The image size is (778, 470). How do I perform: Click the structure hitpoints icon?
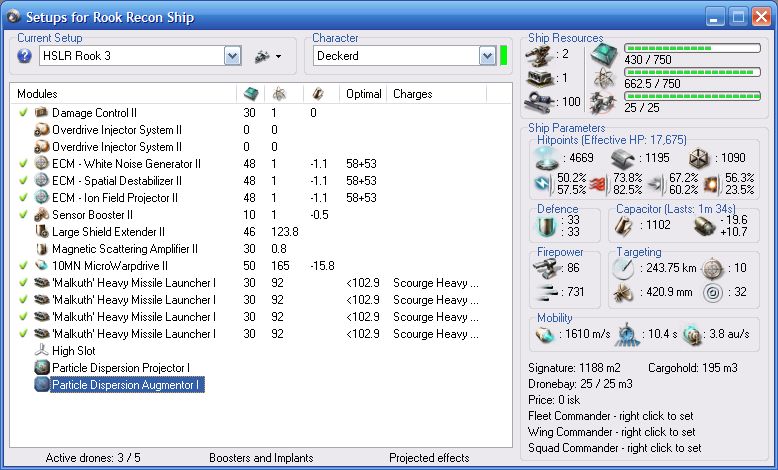[700, 158]
